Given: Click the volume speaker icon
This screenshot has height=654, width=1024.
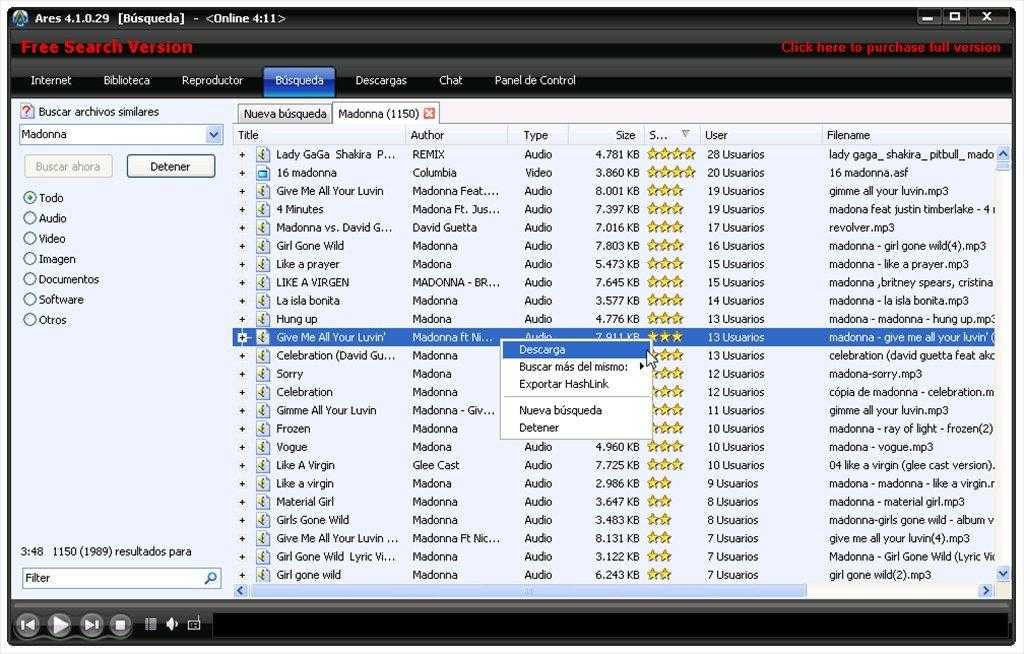Looking at the screenshot, I should coord(172,624).
